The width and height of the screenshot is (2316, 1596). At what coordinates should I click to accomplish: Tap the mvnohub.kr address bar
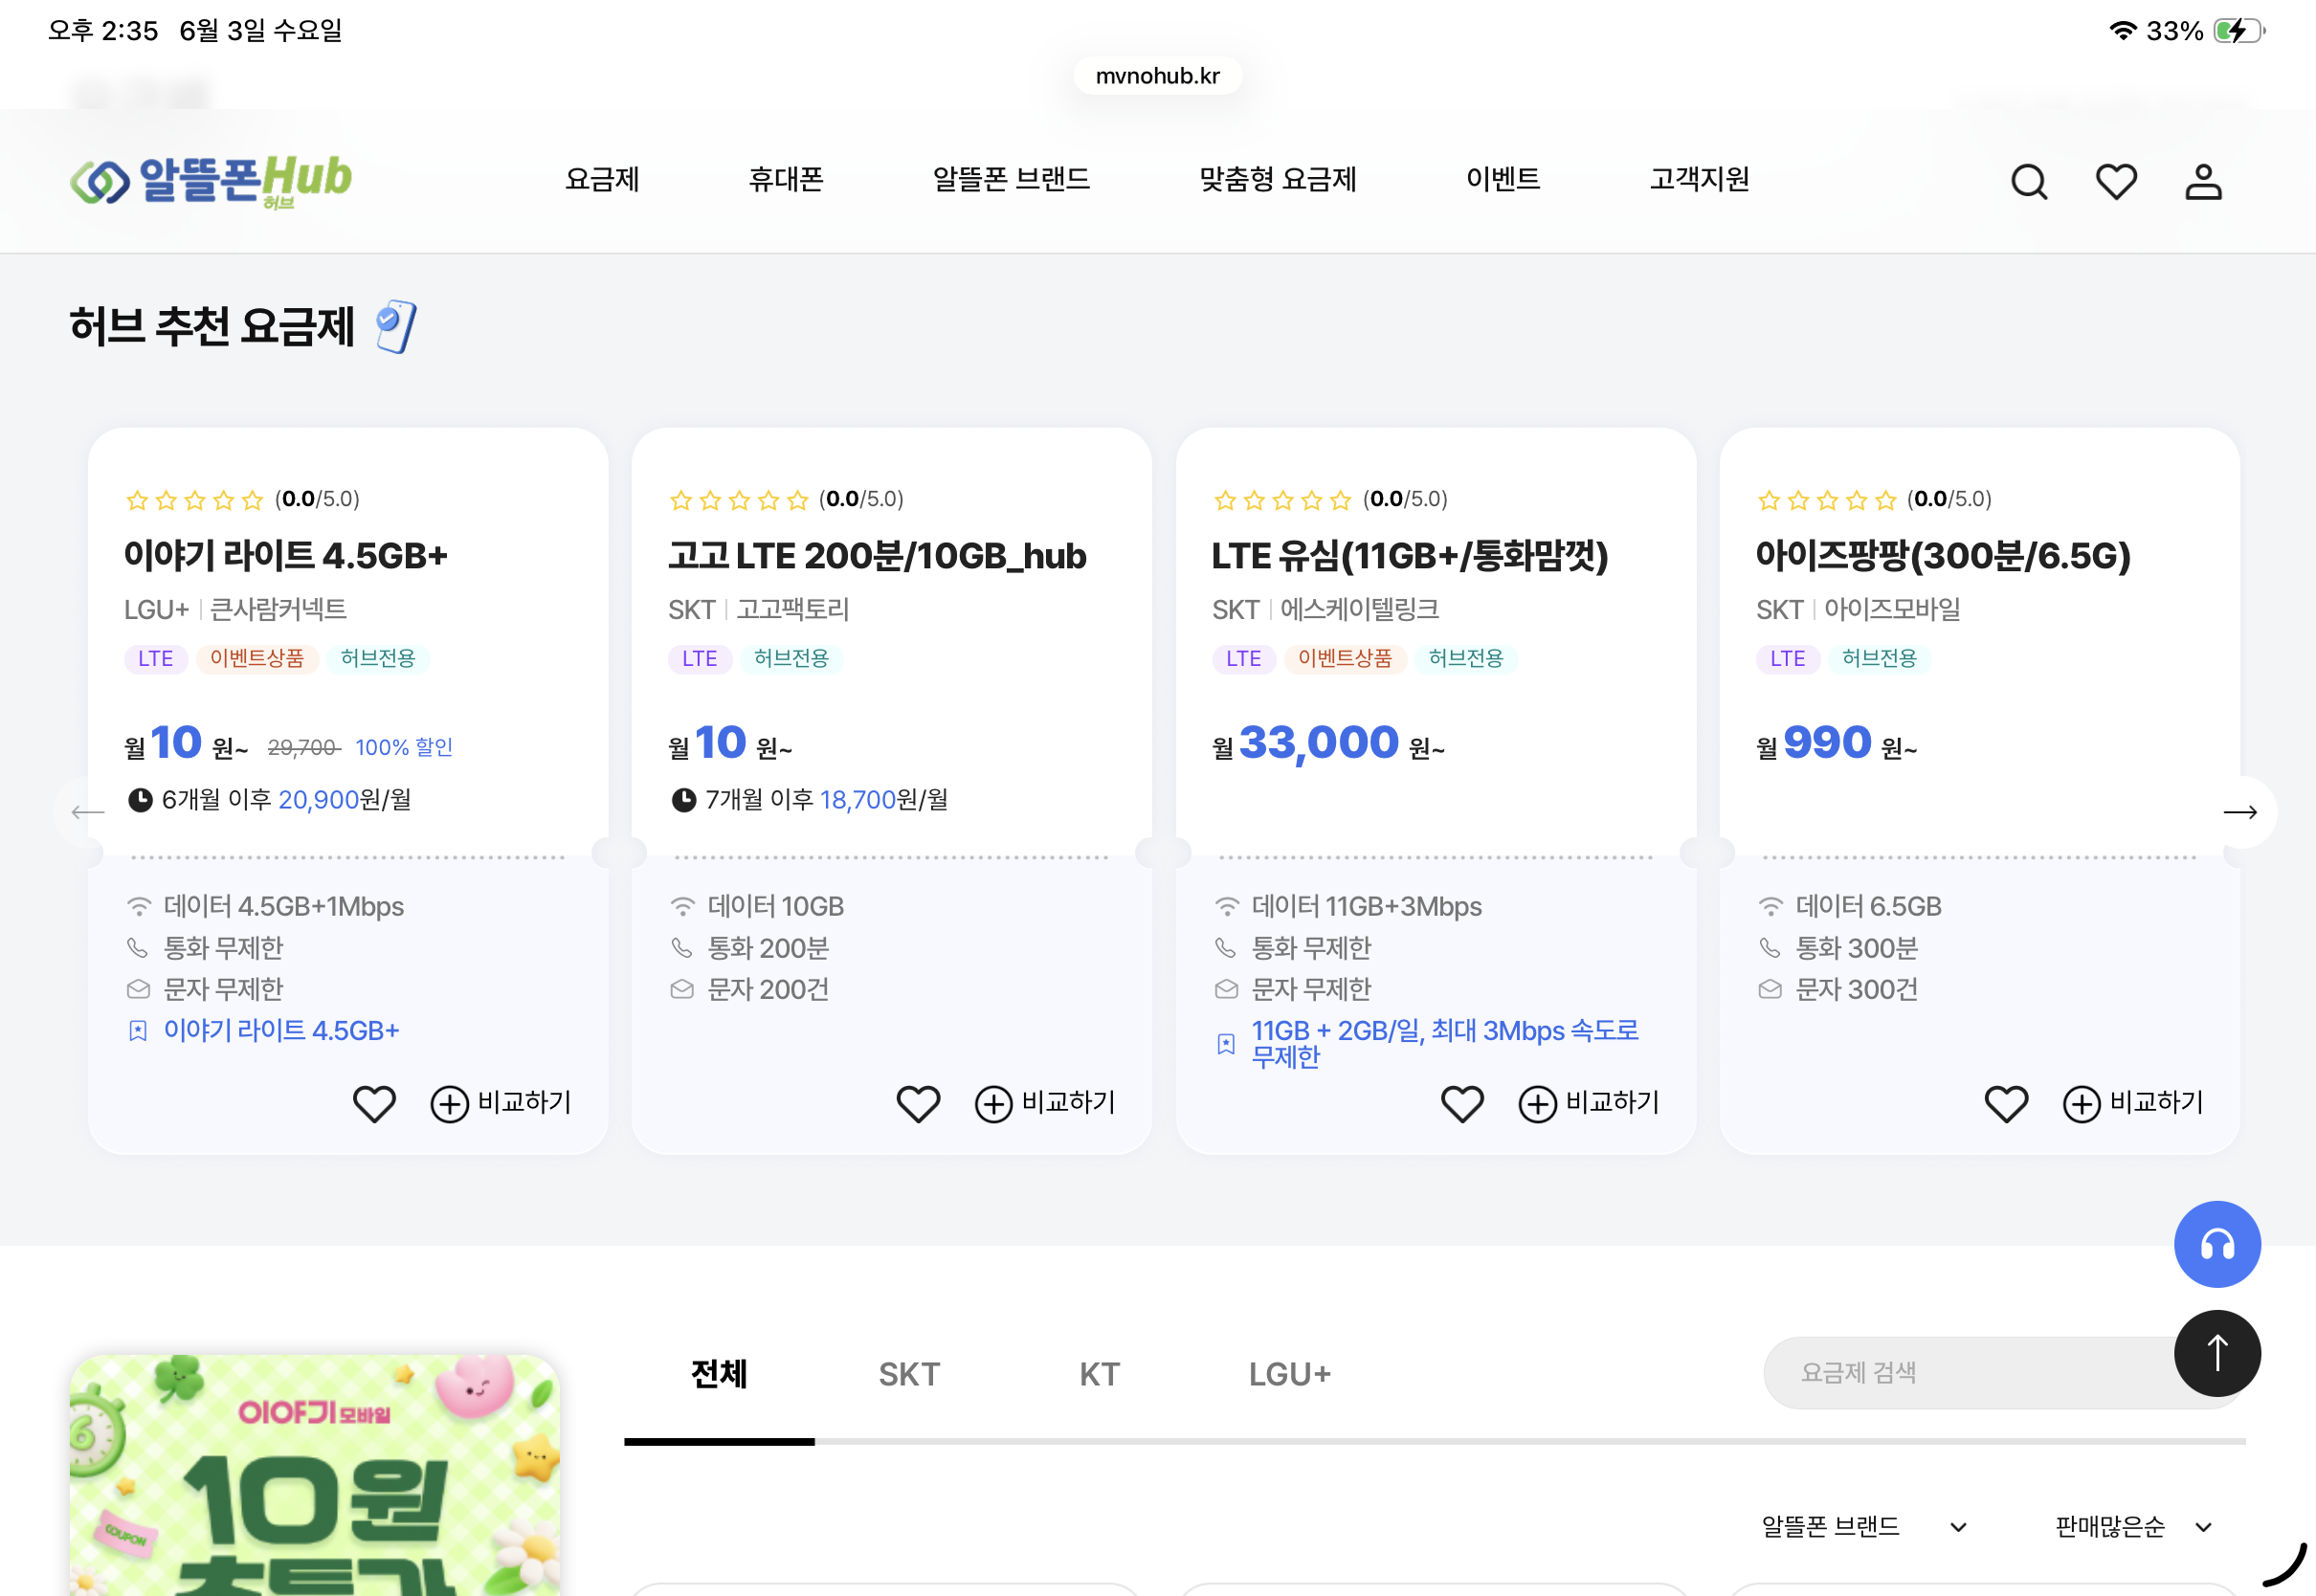point(1158,76)
